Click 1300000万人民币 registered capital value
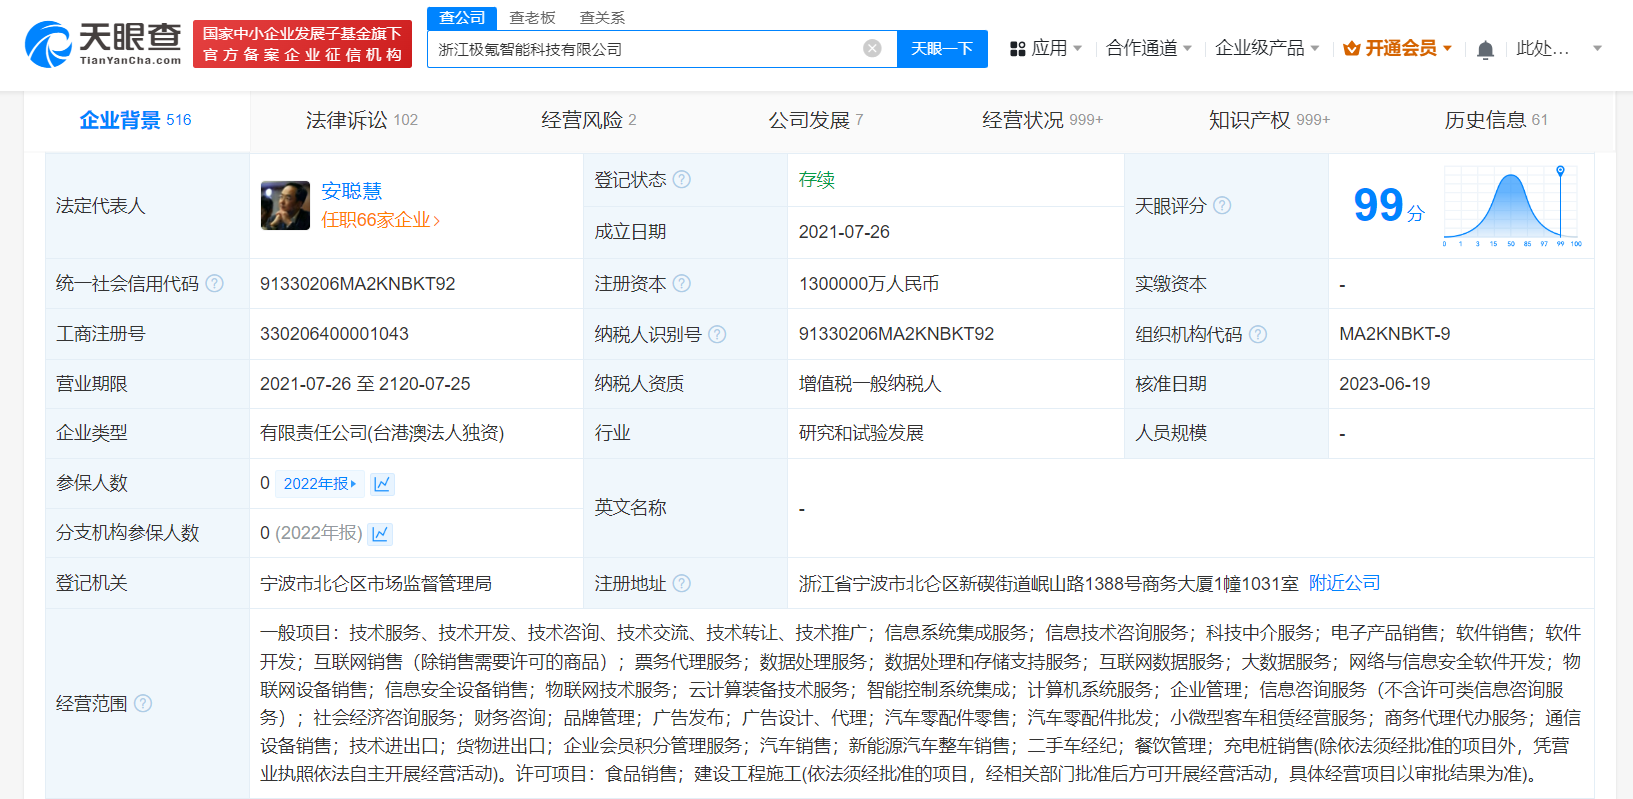This screenshot has height=799, width=1633. [868, 284]
